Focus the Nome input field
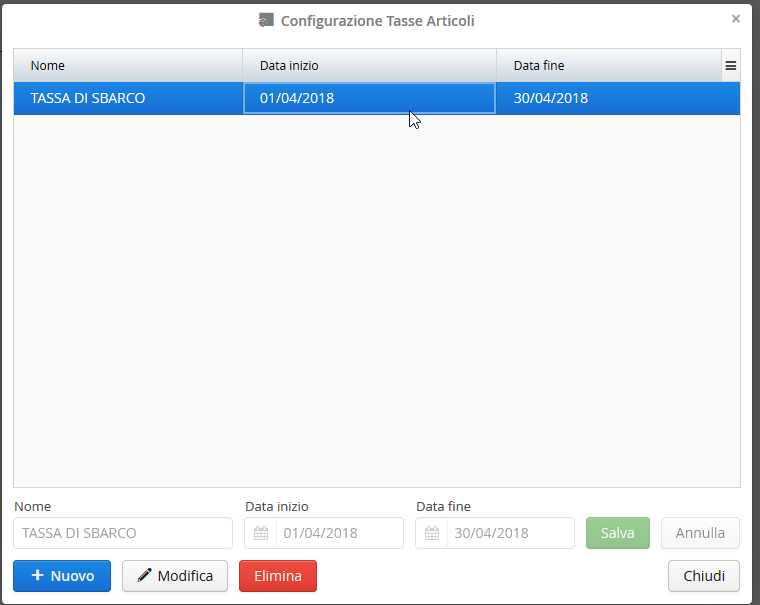Viewport: 760px width, 605px height. coord(123,533)
